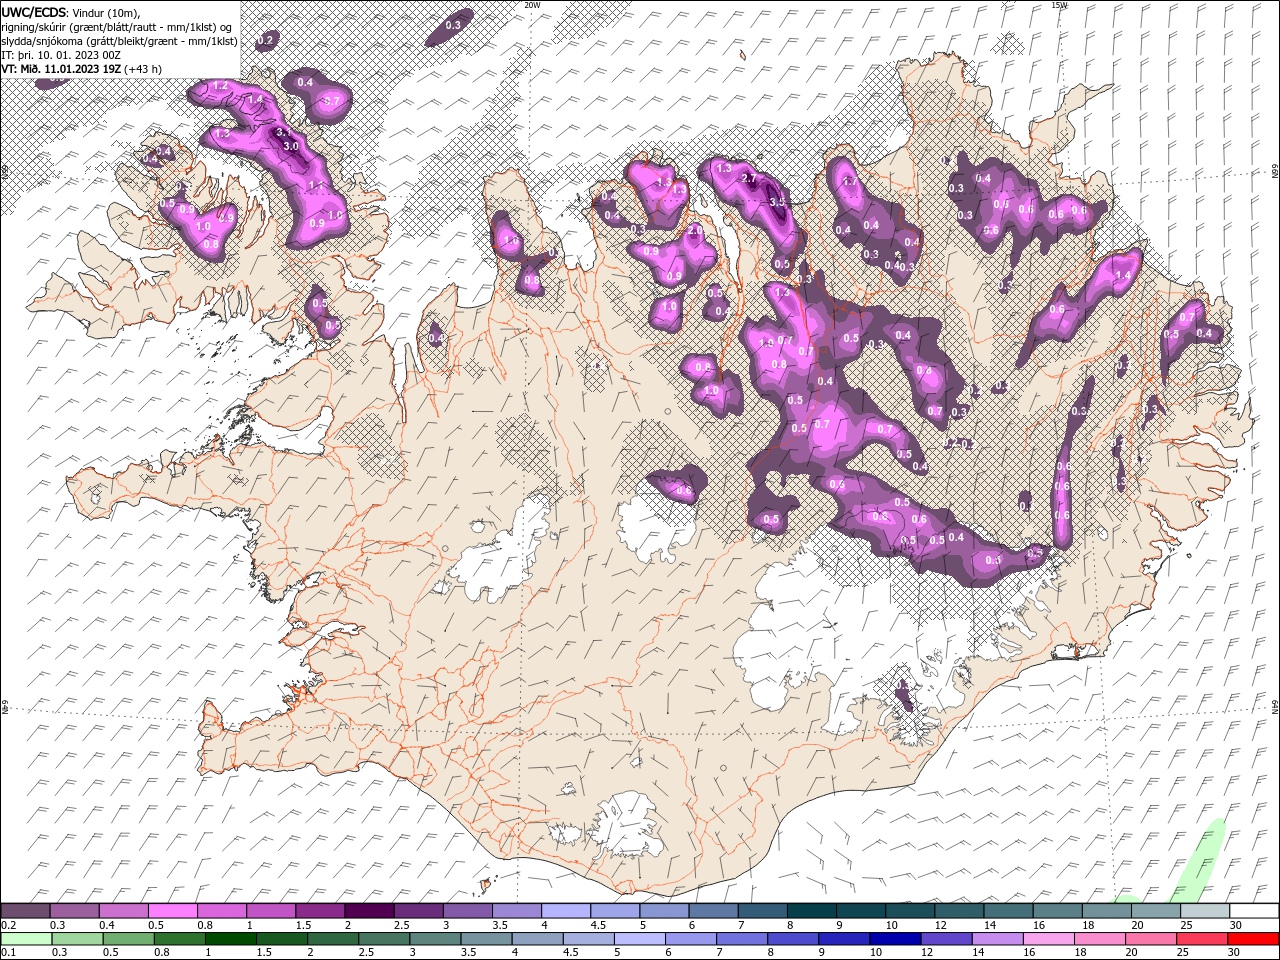Select the 0.3 swatch in purple snow legend
Image resolution: width=1280 pixels, height=960 pixels.
(x=74, y=910)
